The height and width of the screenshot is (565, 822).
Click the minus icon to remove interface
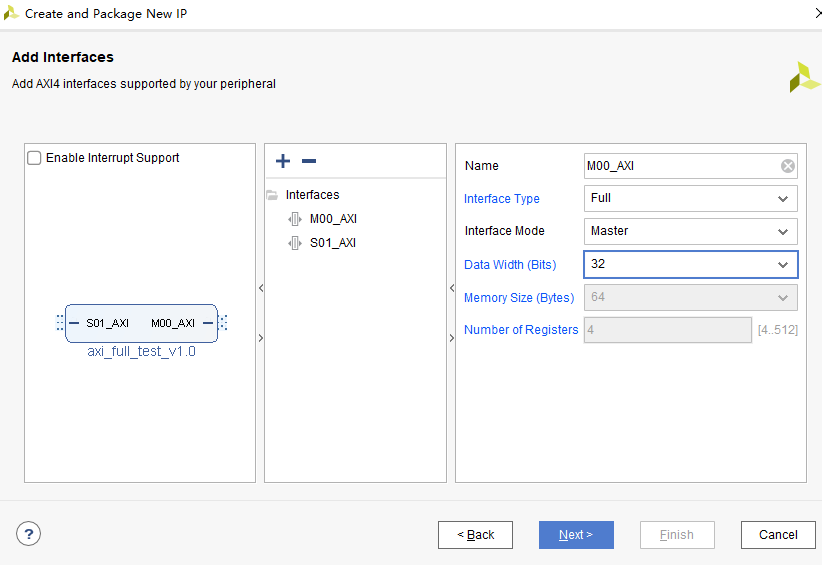tap(309, 161)
